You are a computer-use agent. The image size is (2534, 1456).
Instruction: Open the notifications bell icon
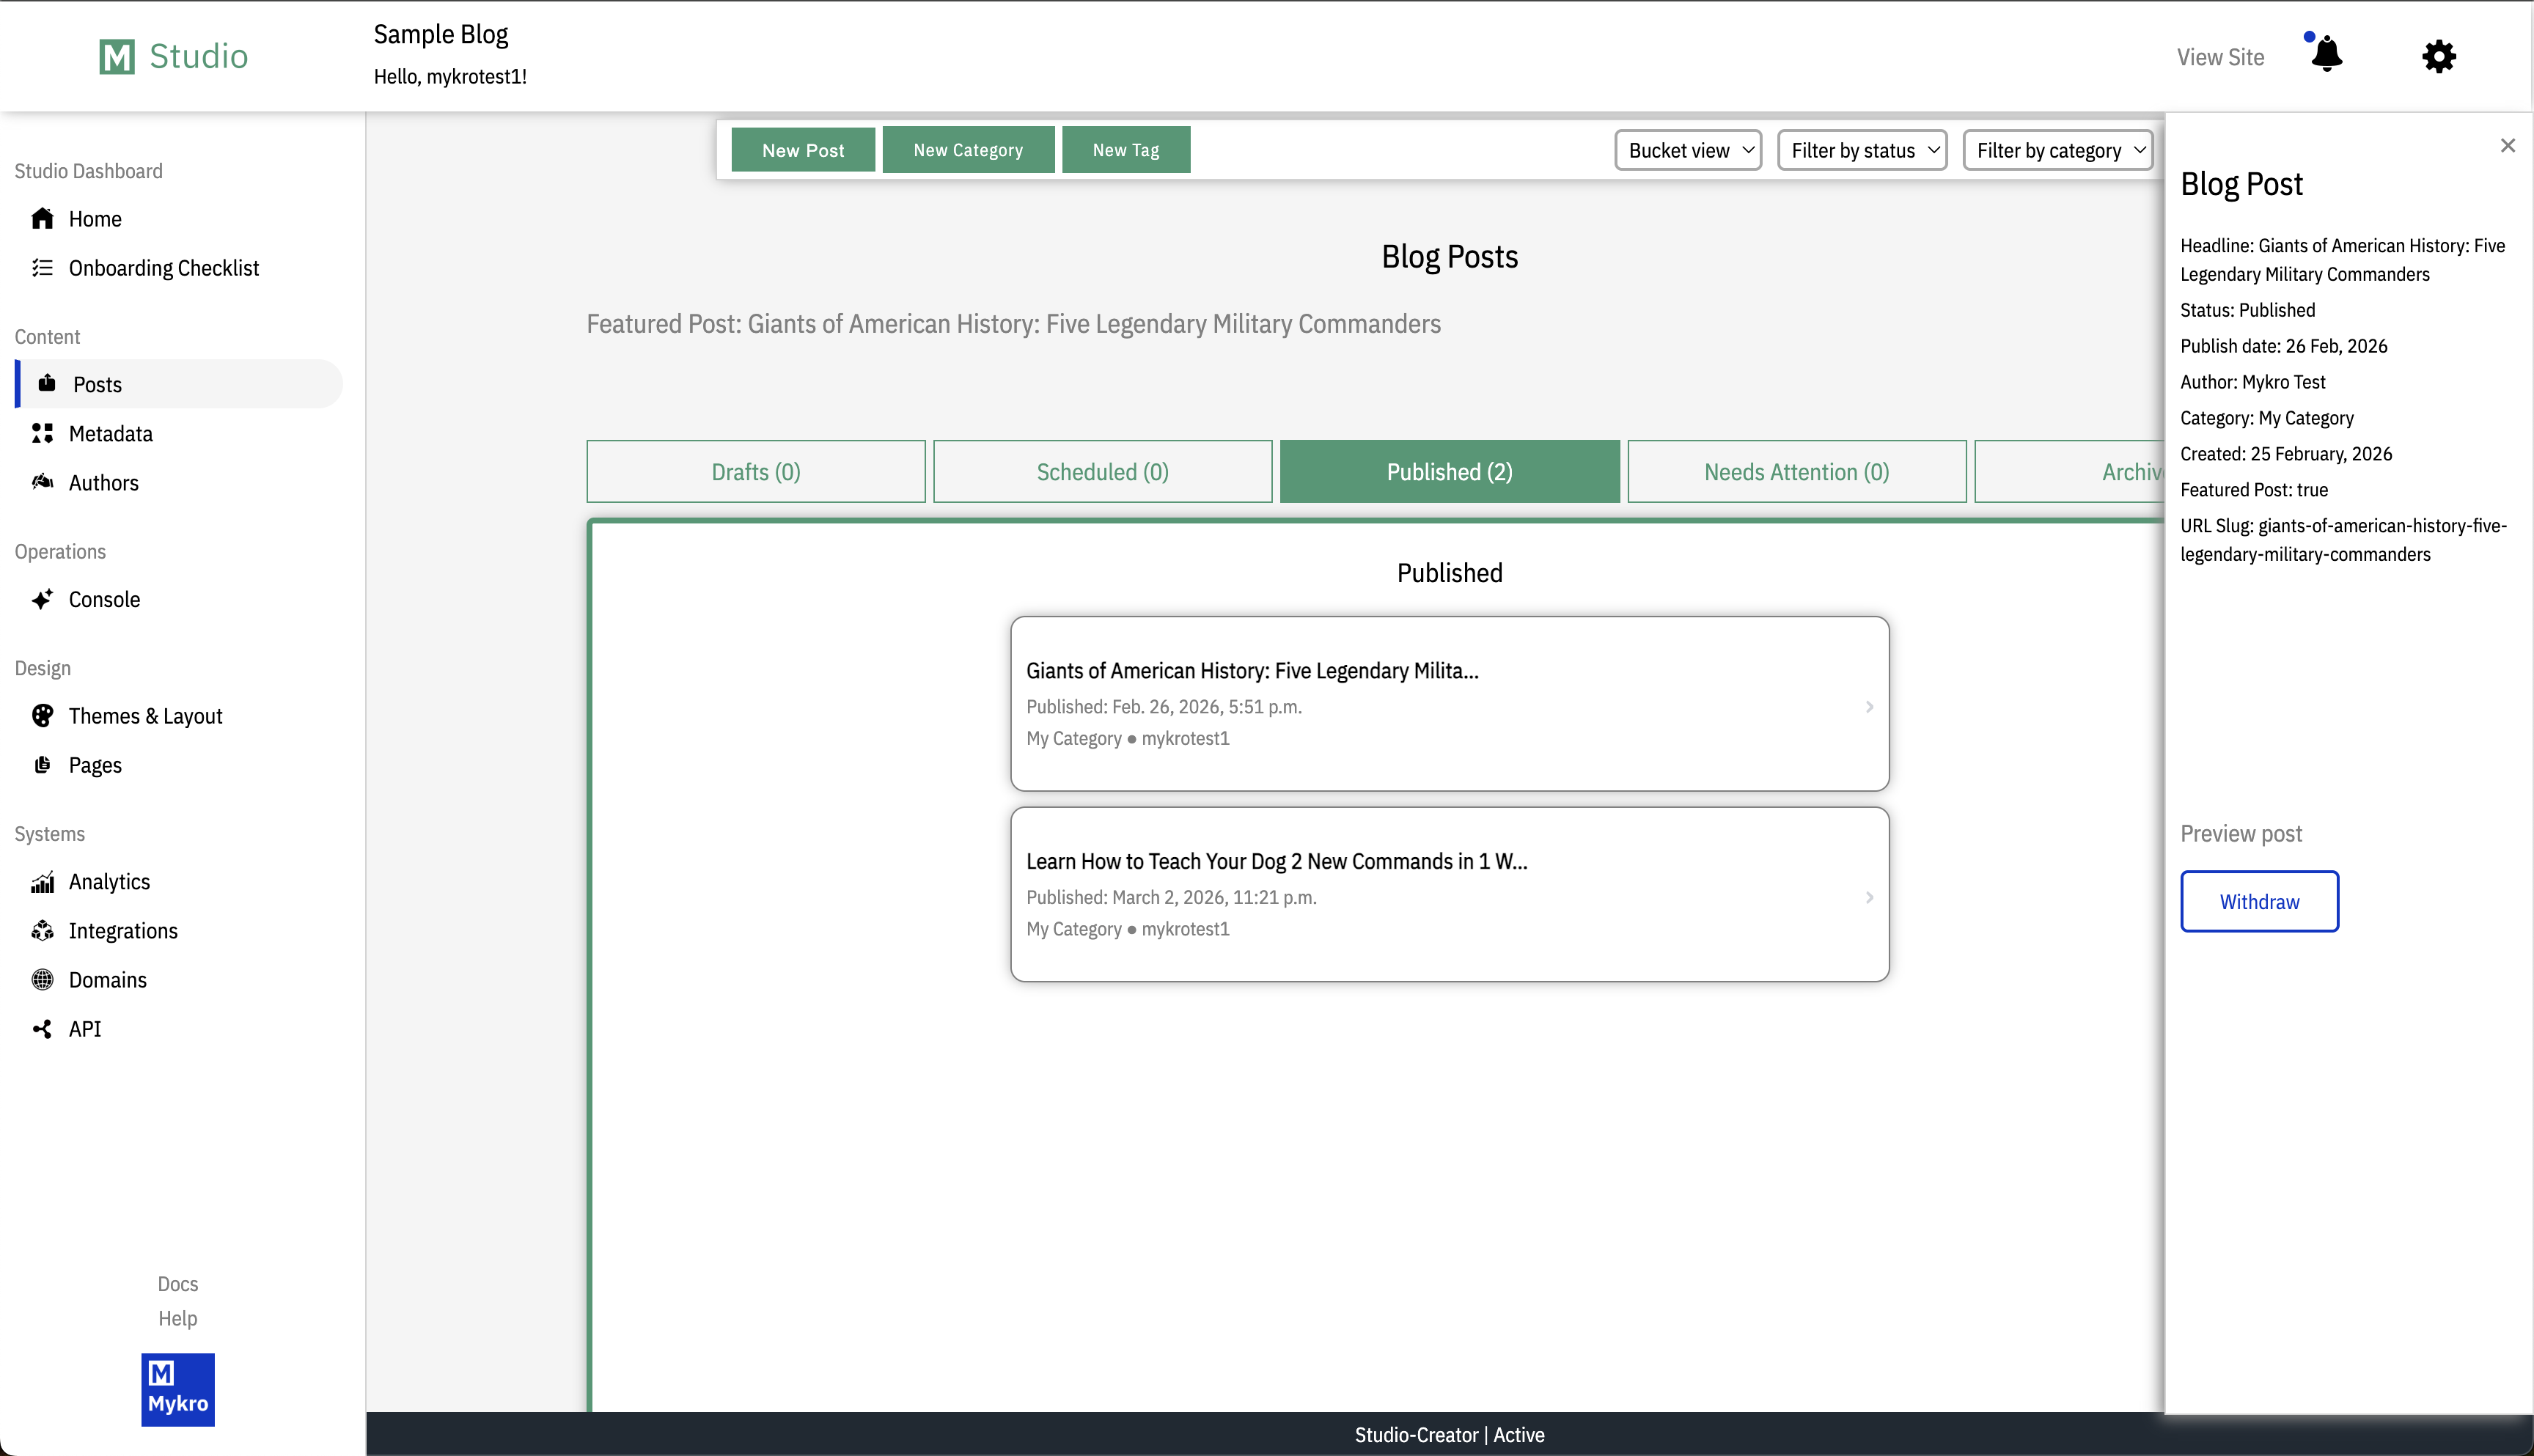tap(2327, 55)
